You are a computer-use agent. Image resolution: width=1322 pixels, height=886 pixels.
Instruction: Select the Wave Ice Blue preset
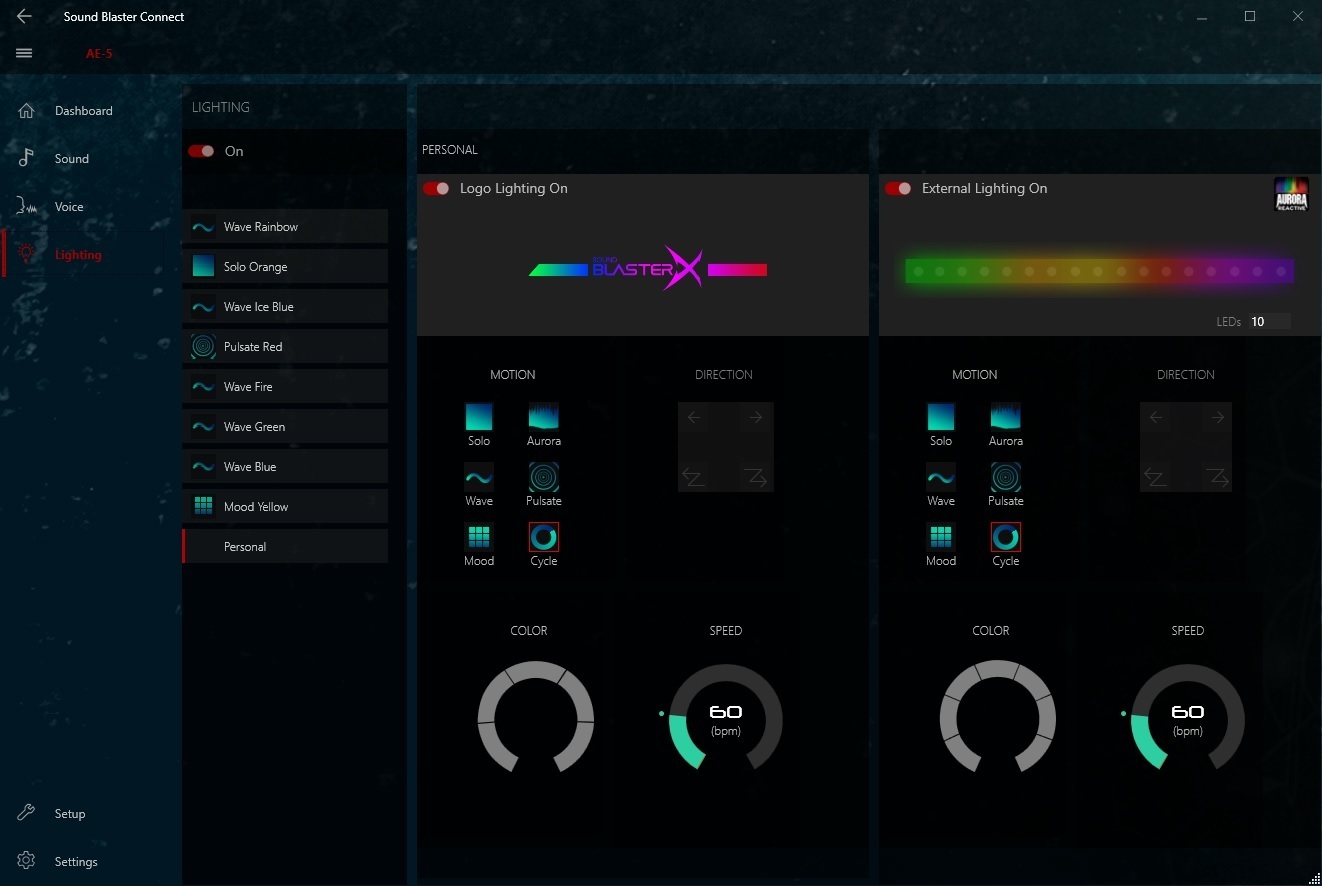tap(285, 307)
